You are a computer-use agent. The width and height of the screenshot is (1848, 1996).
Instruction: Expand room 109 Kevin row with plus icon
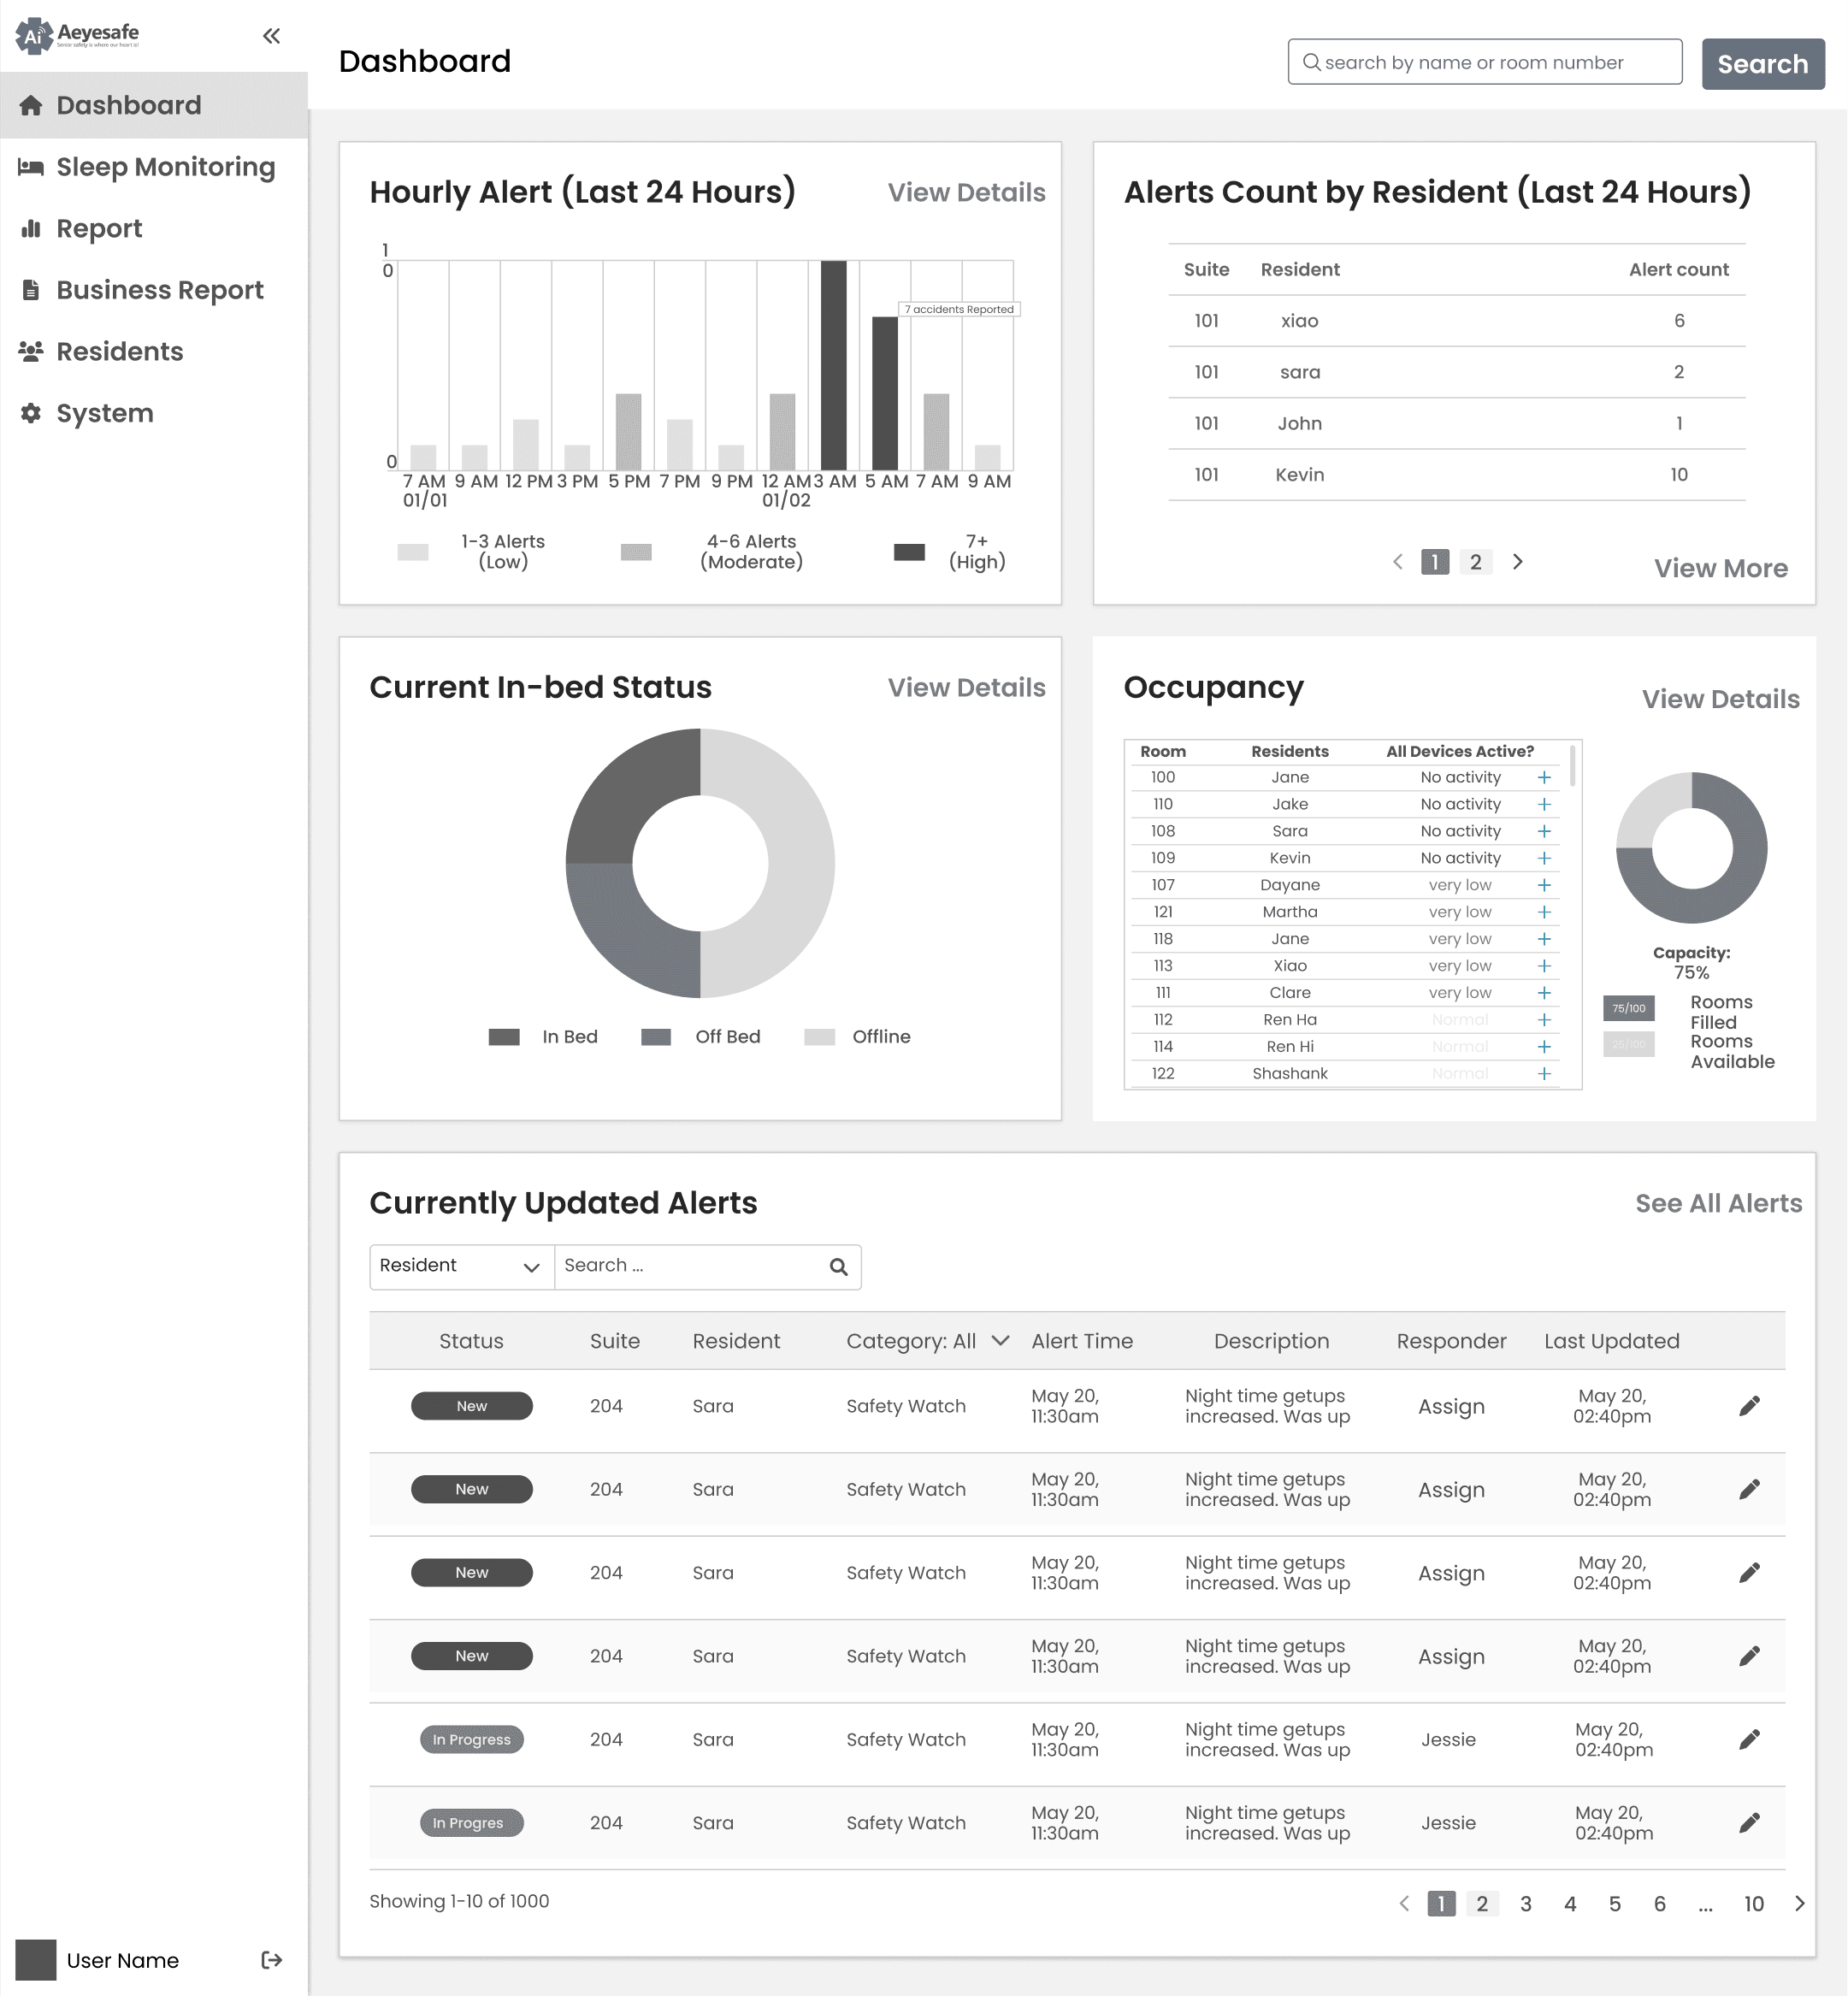pyautogui.click(x=1544, y=858)
